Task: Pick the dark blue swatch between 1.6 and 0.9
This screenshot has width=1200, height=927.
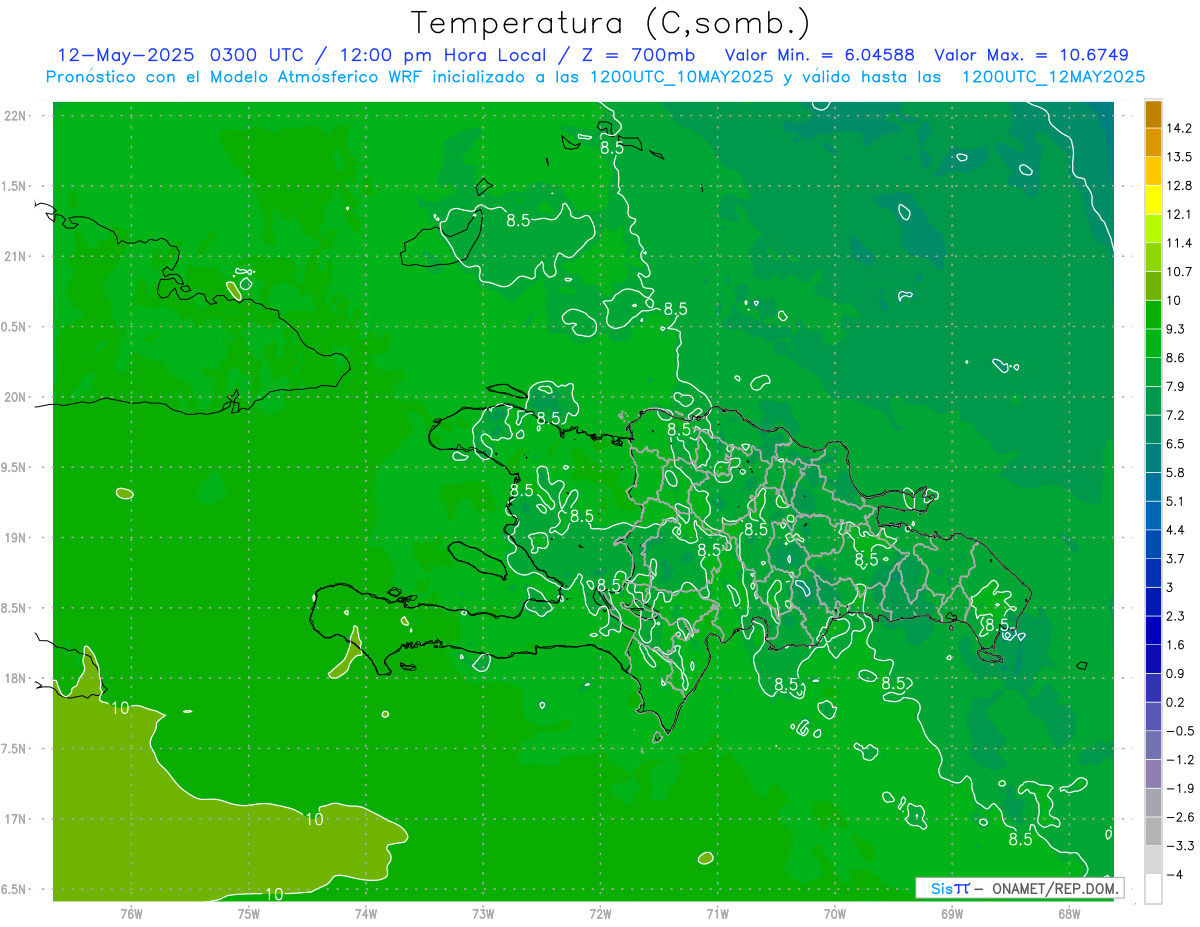Action: [x=1153, y=659]
